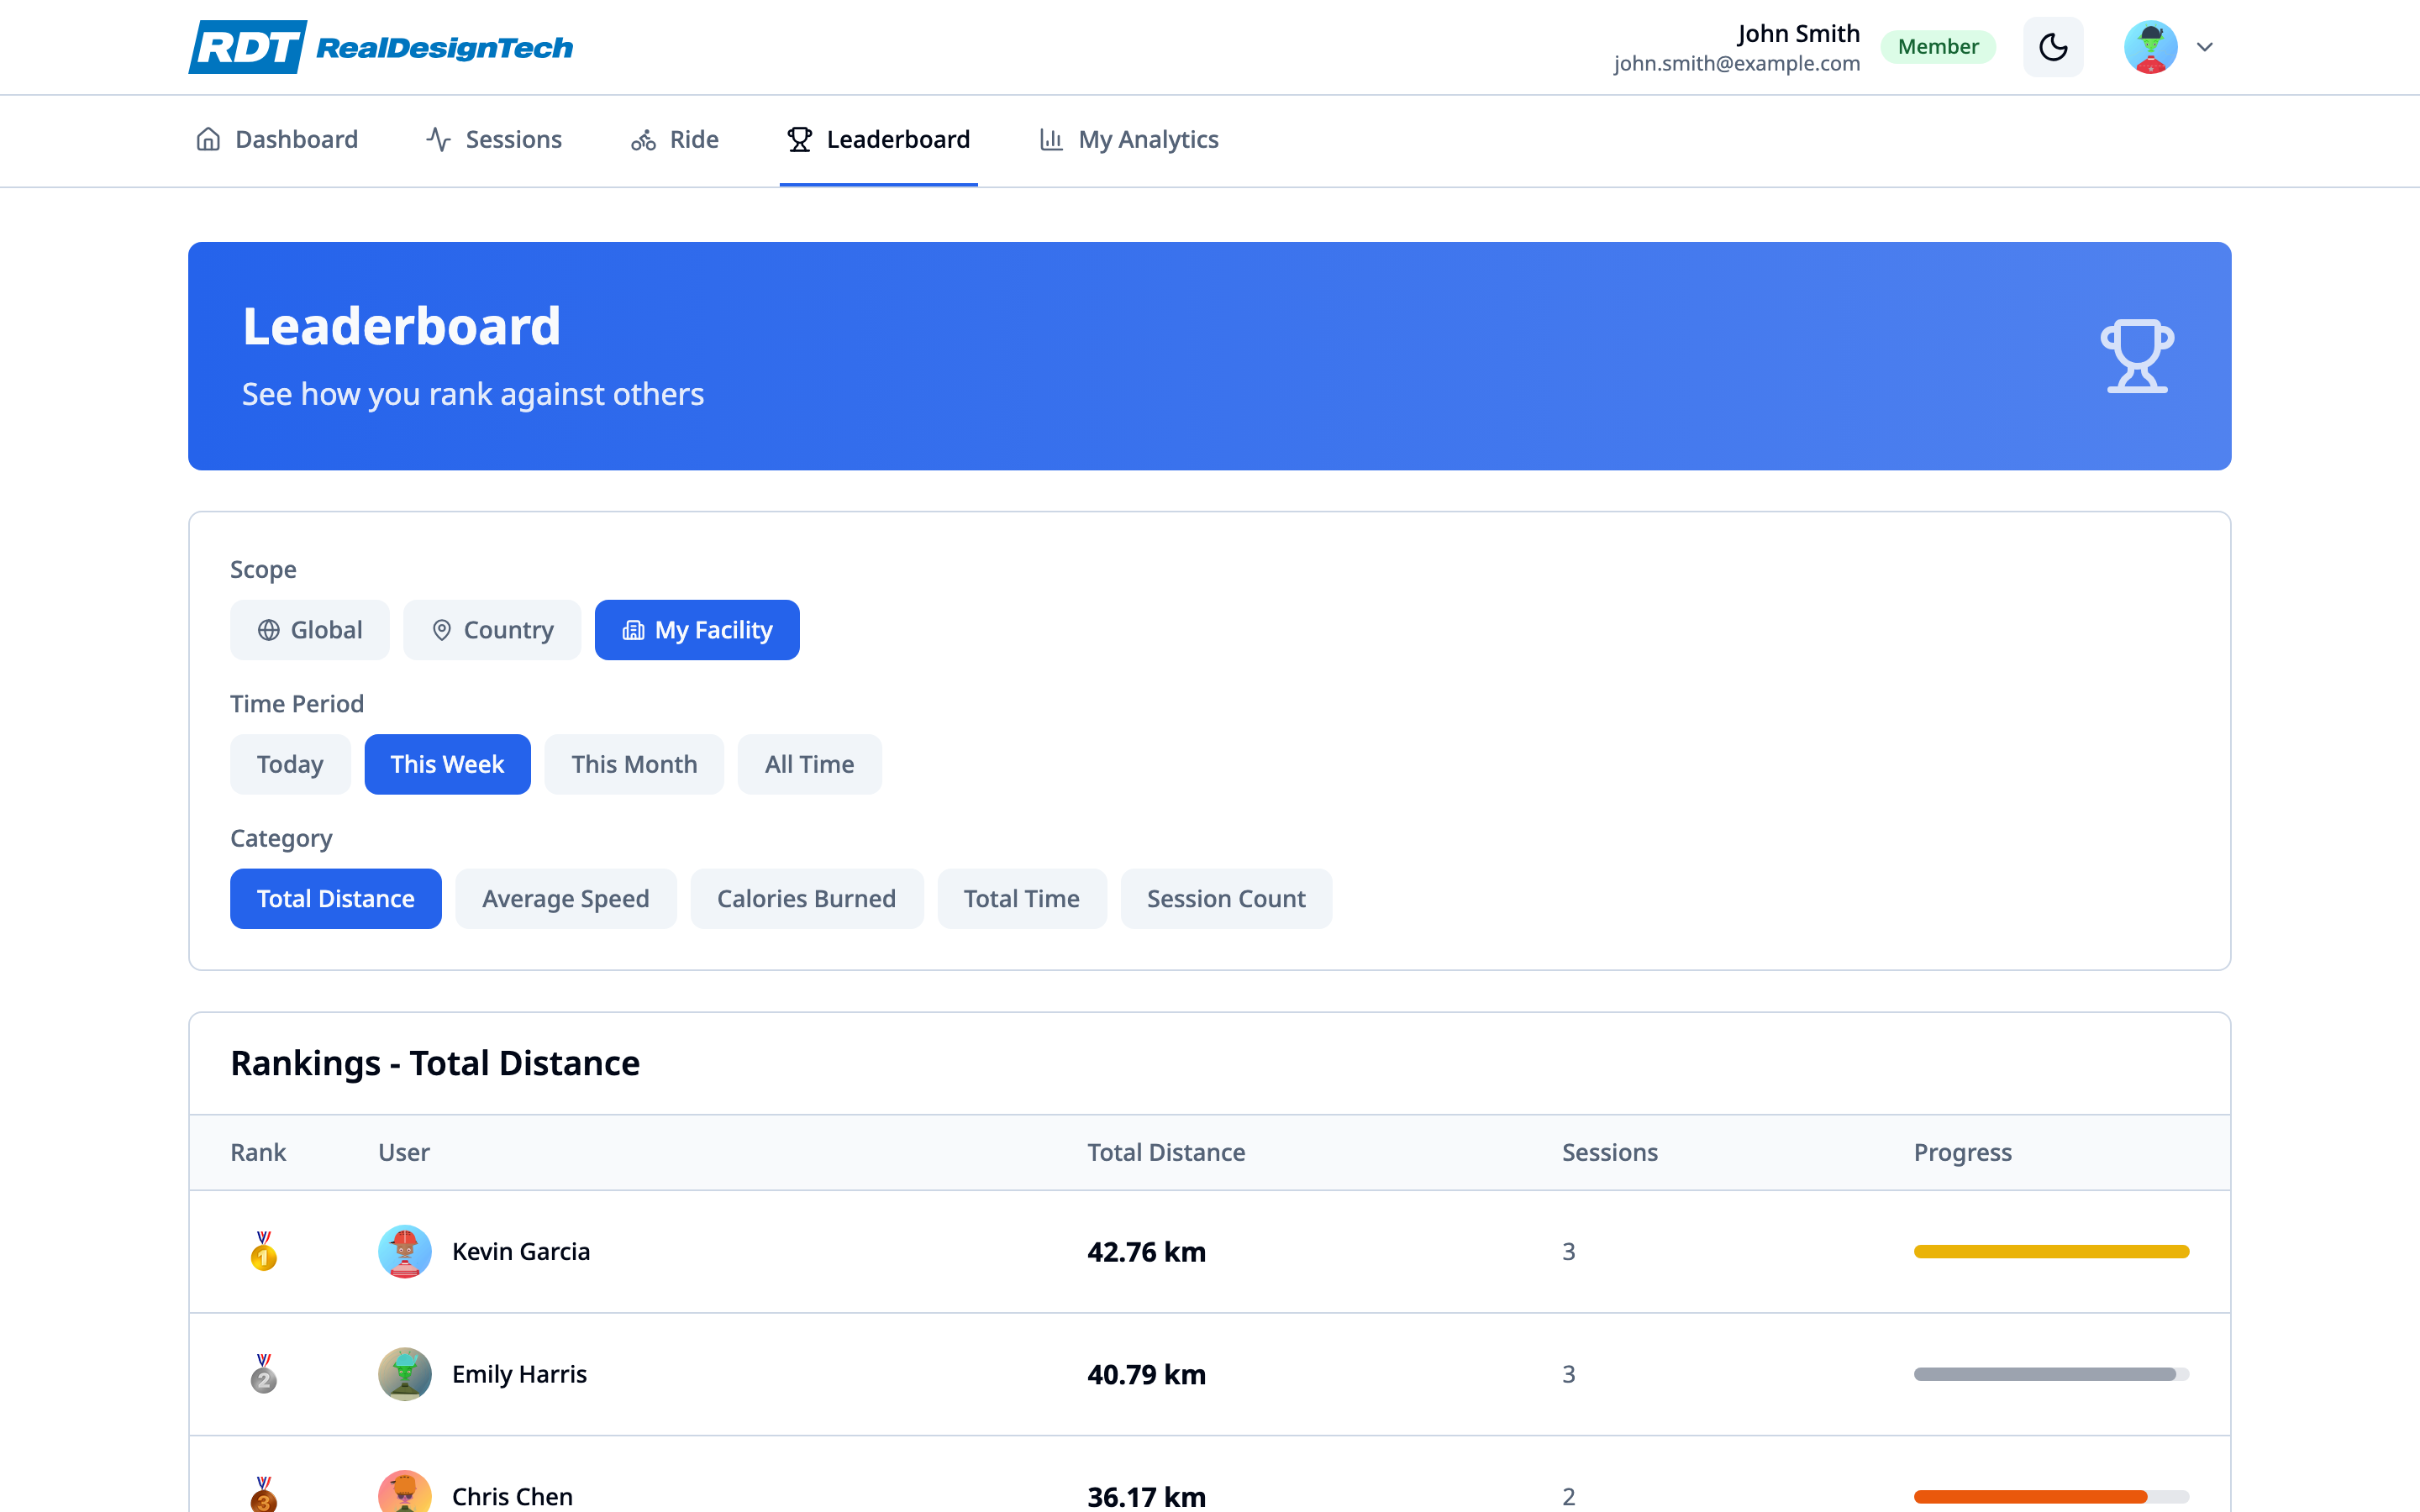The width and height of the screenshot is (2420, 1512).
Task: Open the Dashboard home icon
Action: pyautogui.click(x=208, y=139)
